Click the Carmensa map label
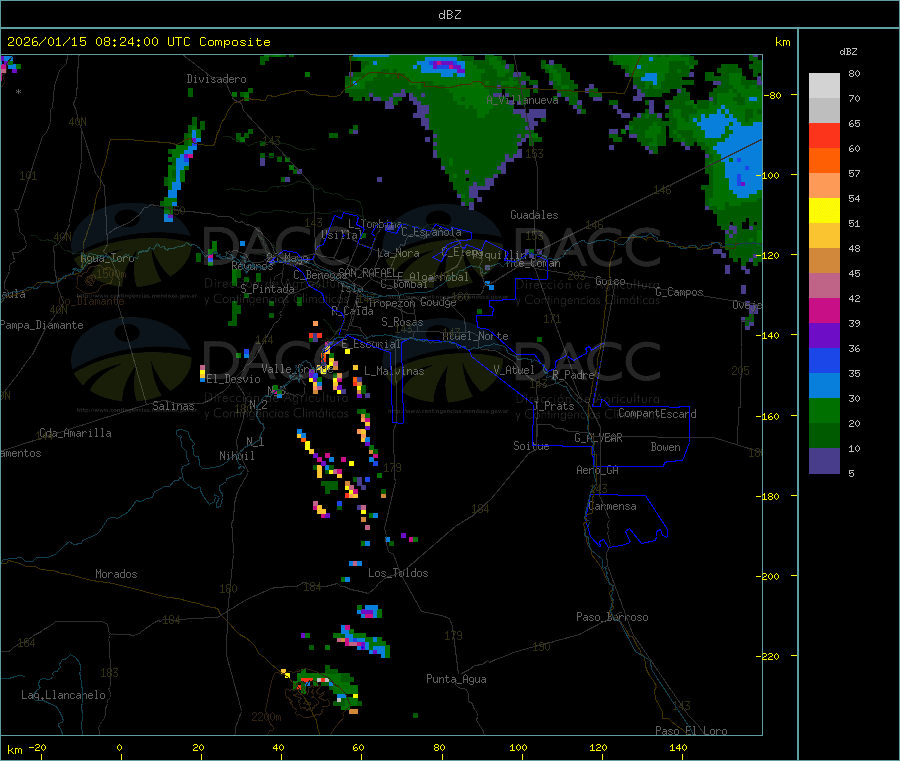The width and height of the screenshot is (900, 761). click(x=612, y=506)
